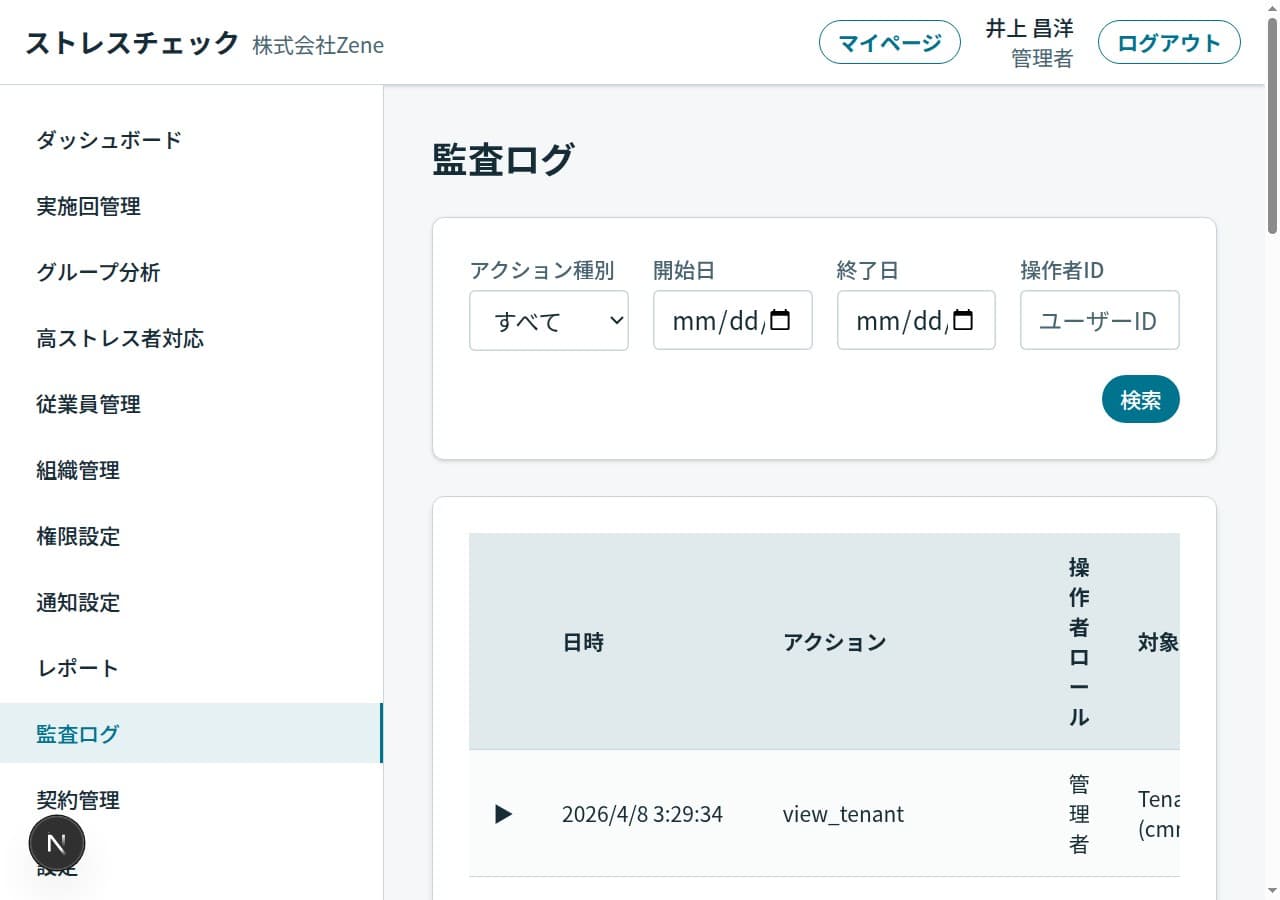Click the 操作者ロール column header
Image resolution: width=1280 pixels, height=900 pixels.
(1079, 642)
